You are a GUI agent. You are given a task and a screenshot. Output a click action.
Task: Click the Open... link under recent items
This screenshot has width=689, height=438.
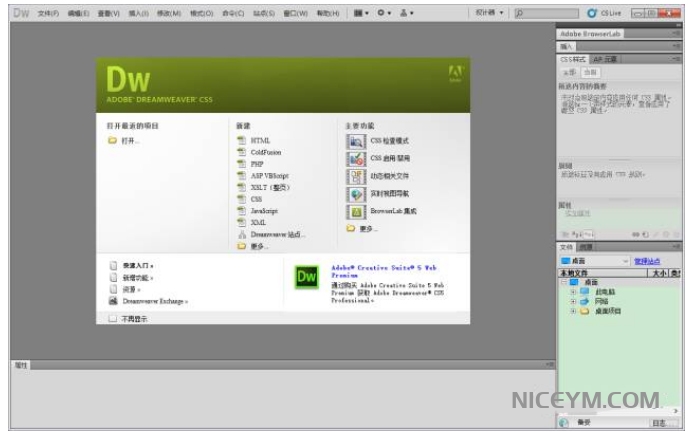point(131,141)
